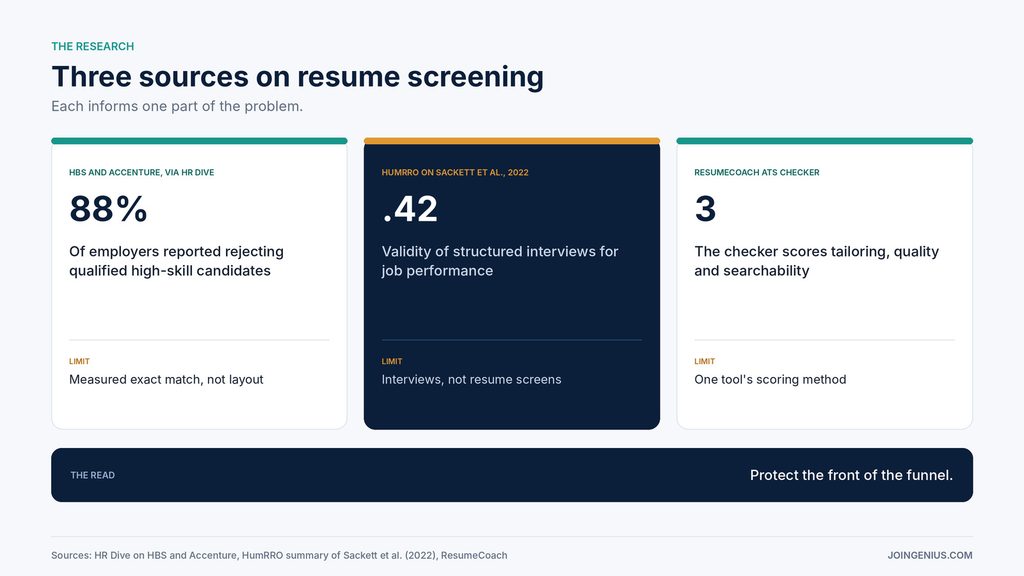
Task: Click the subtitle 'Each informs one part of the problem.'
Action: pos(177,106)
